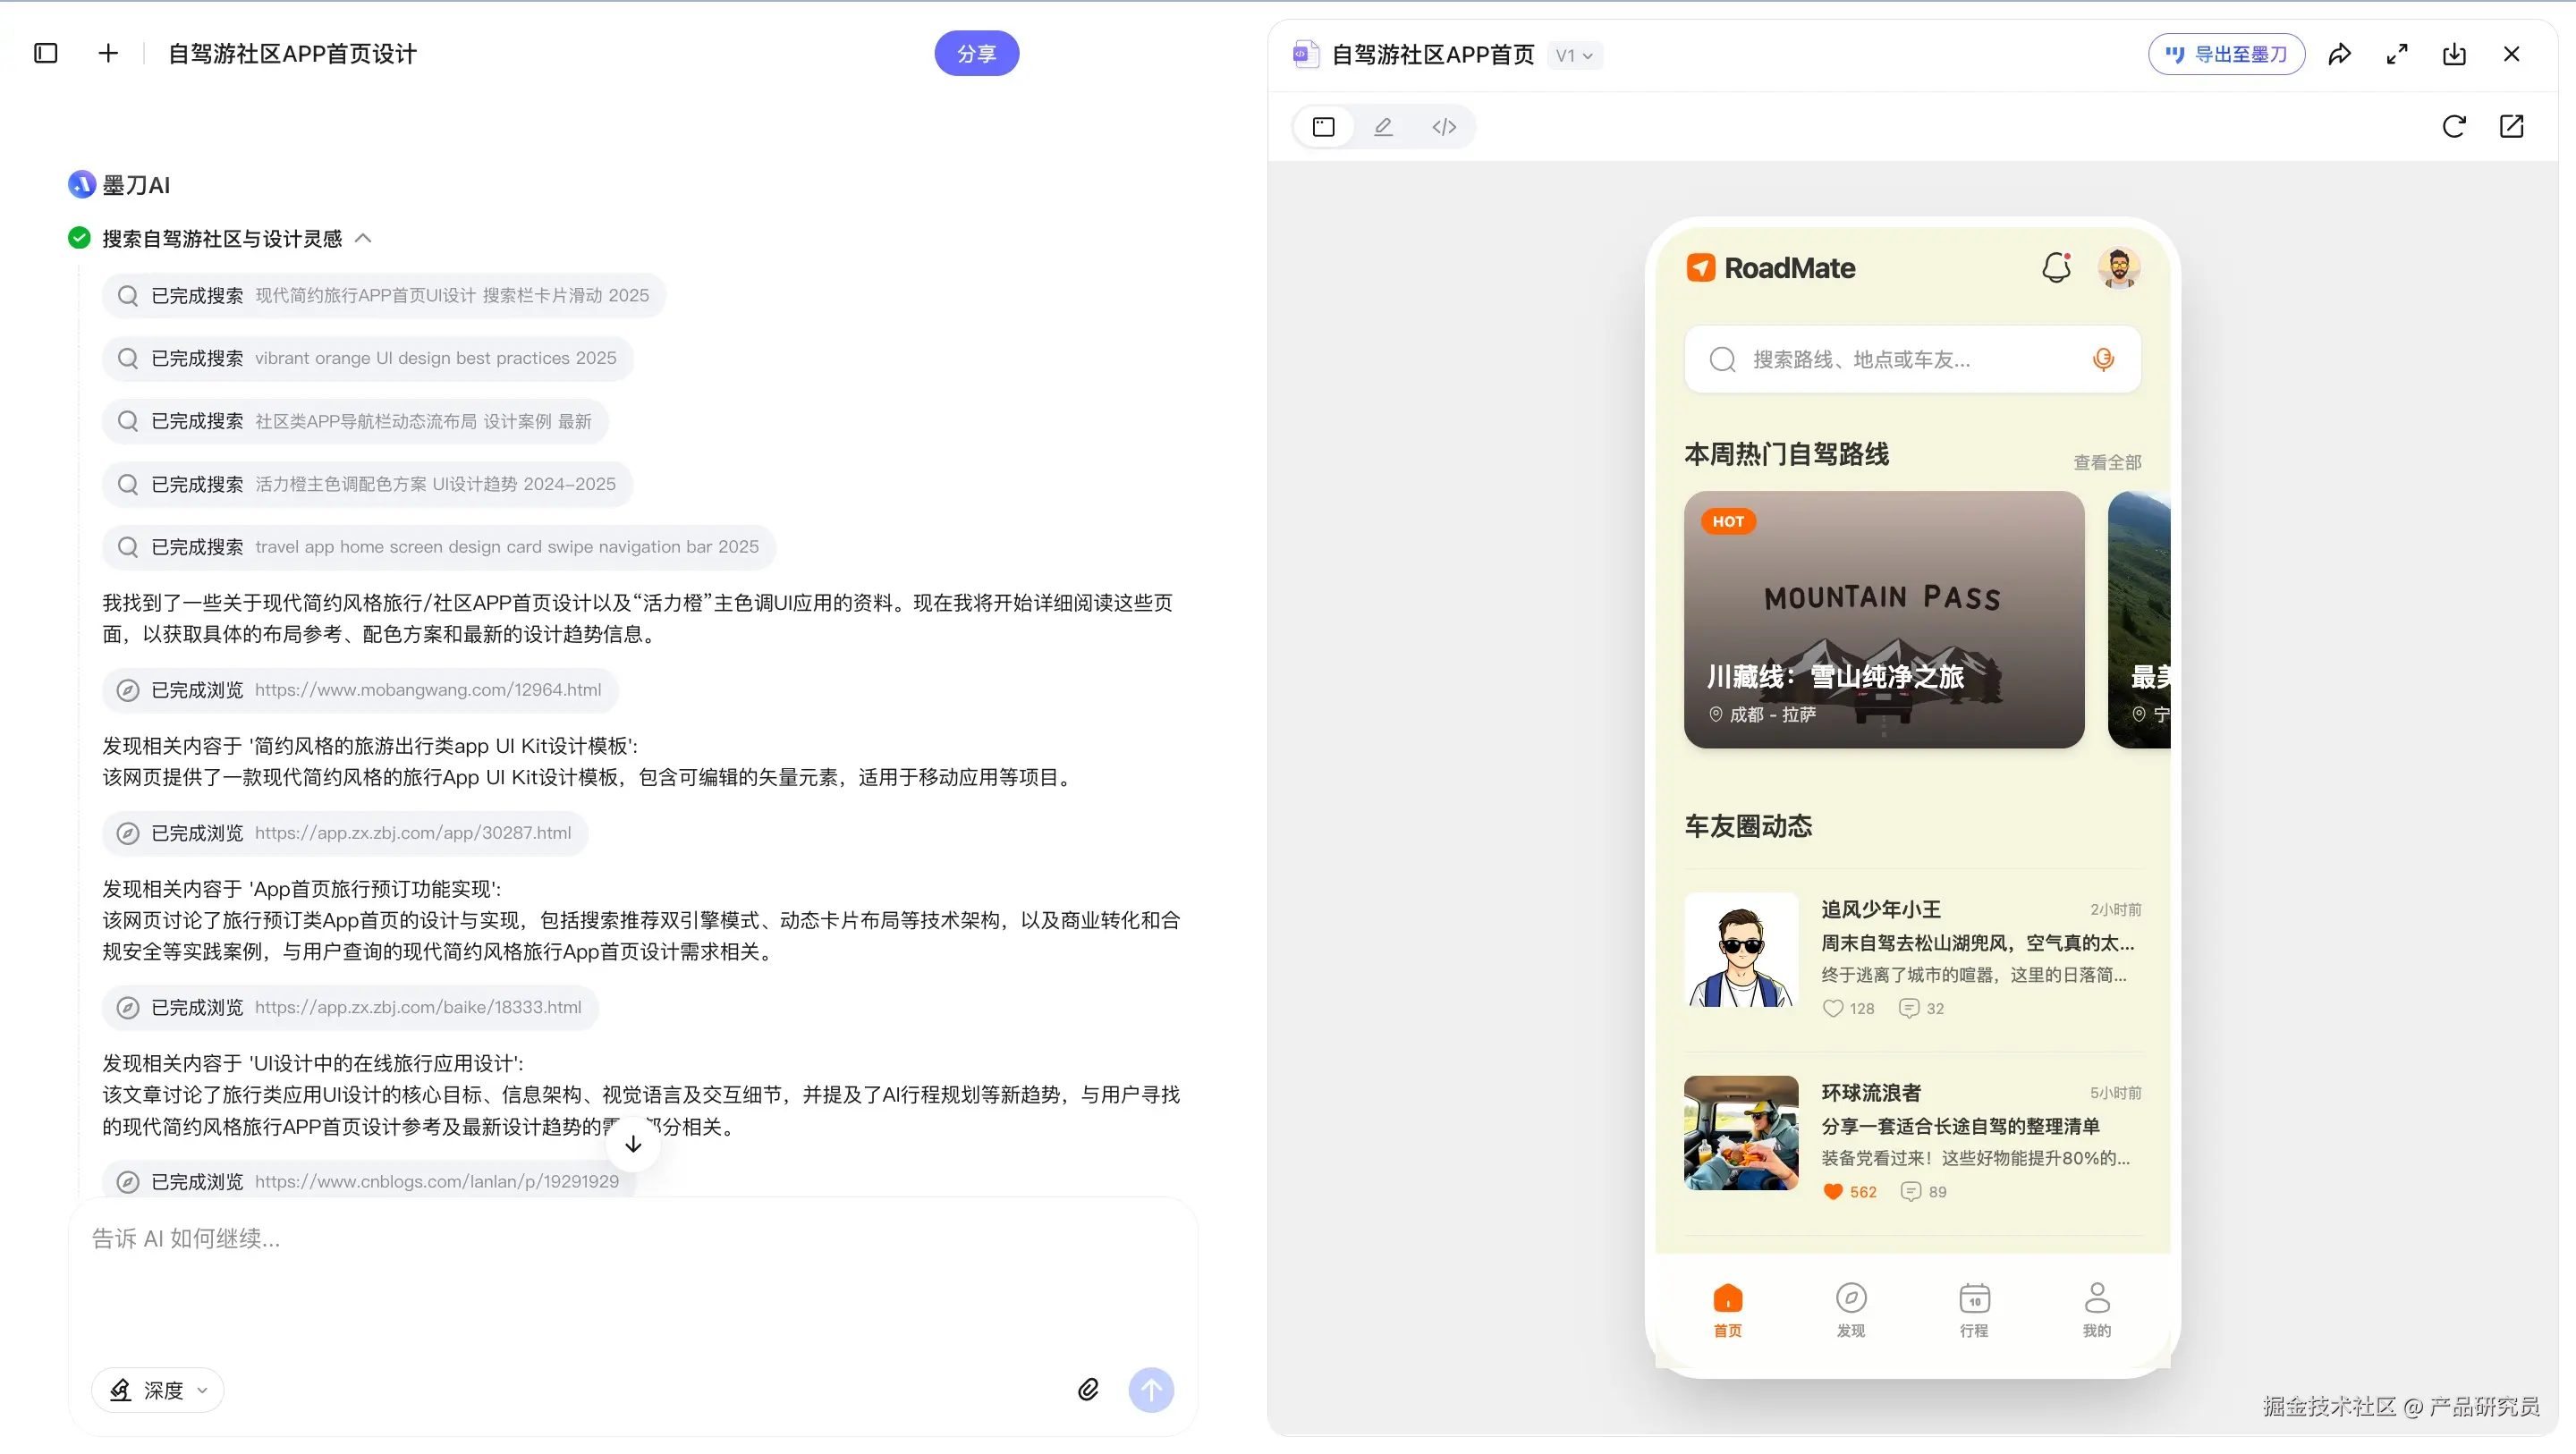
Task: Click the fullscreen expand arrows icon
Action: (x=2397, y=54)
